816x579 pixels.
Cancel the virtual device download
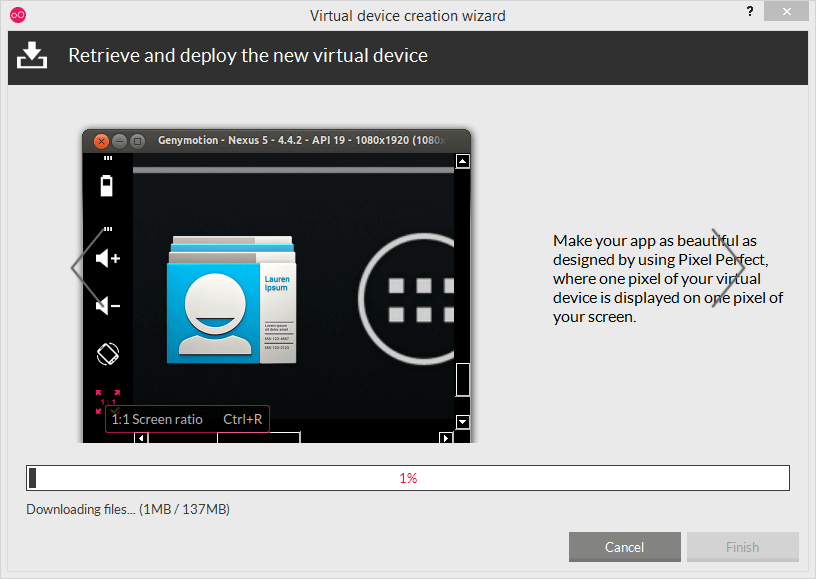(624, 547)
